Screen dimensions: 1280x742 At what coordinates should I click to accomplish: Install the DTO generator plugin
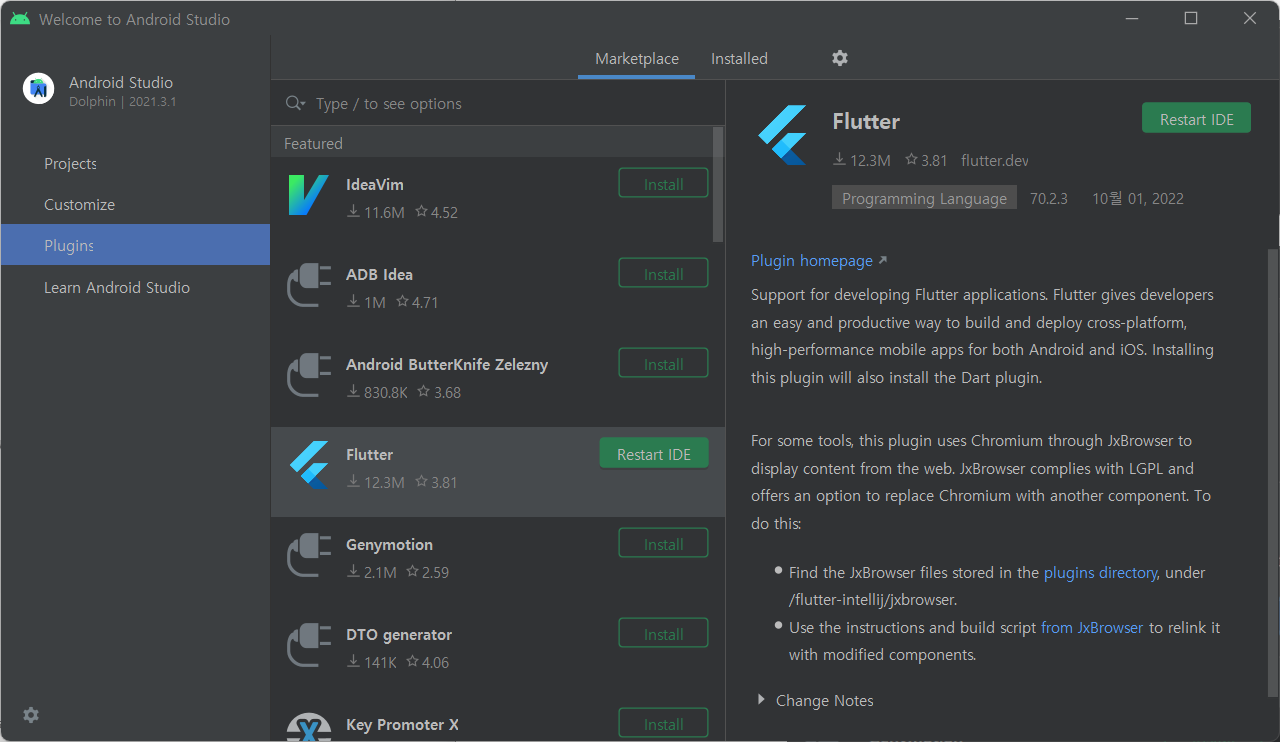[x=664, y=634]
